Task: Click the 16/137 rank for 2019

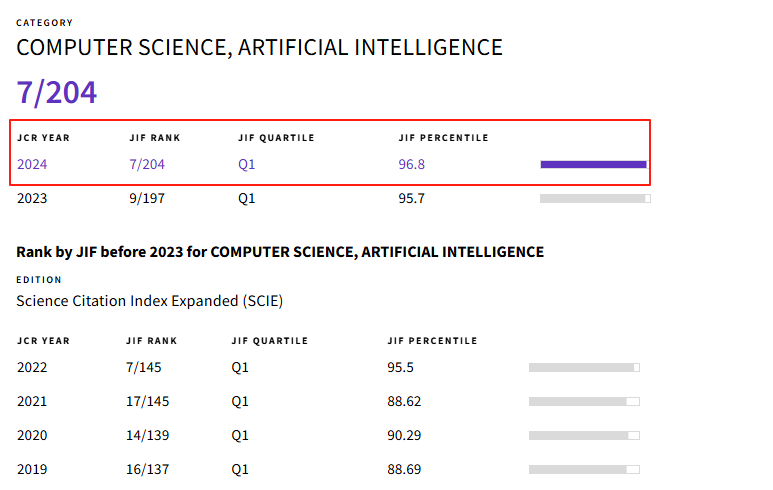Action: (x=148, y=469)
